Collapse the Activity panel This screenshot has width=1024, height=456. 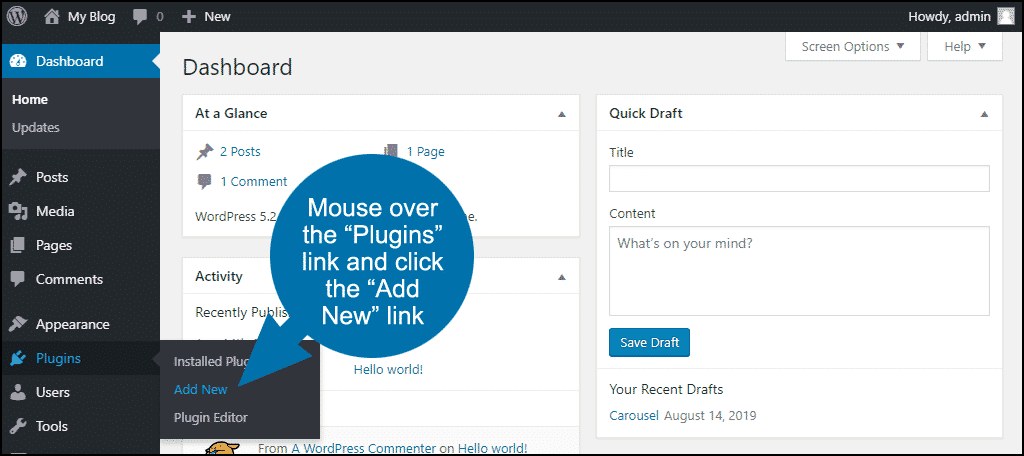pos(561,276)
